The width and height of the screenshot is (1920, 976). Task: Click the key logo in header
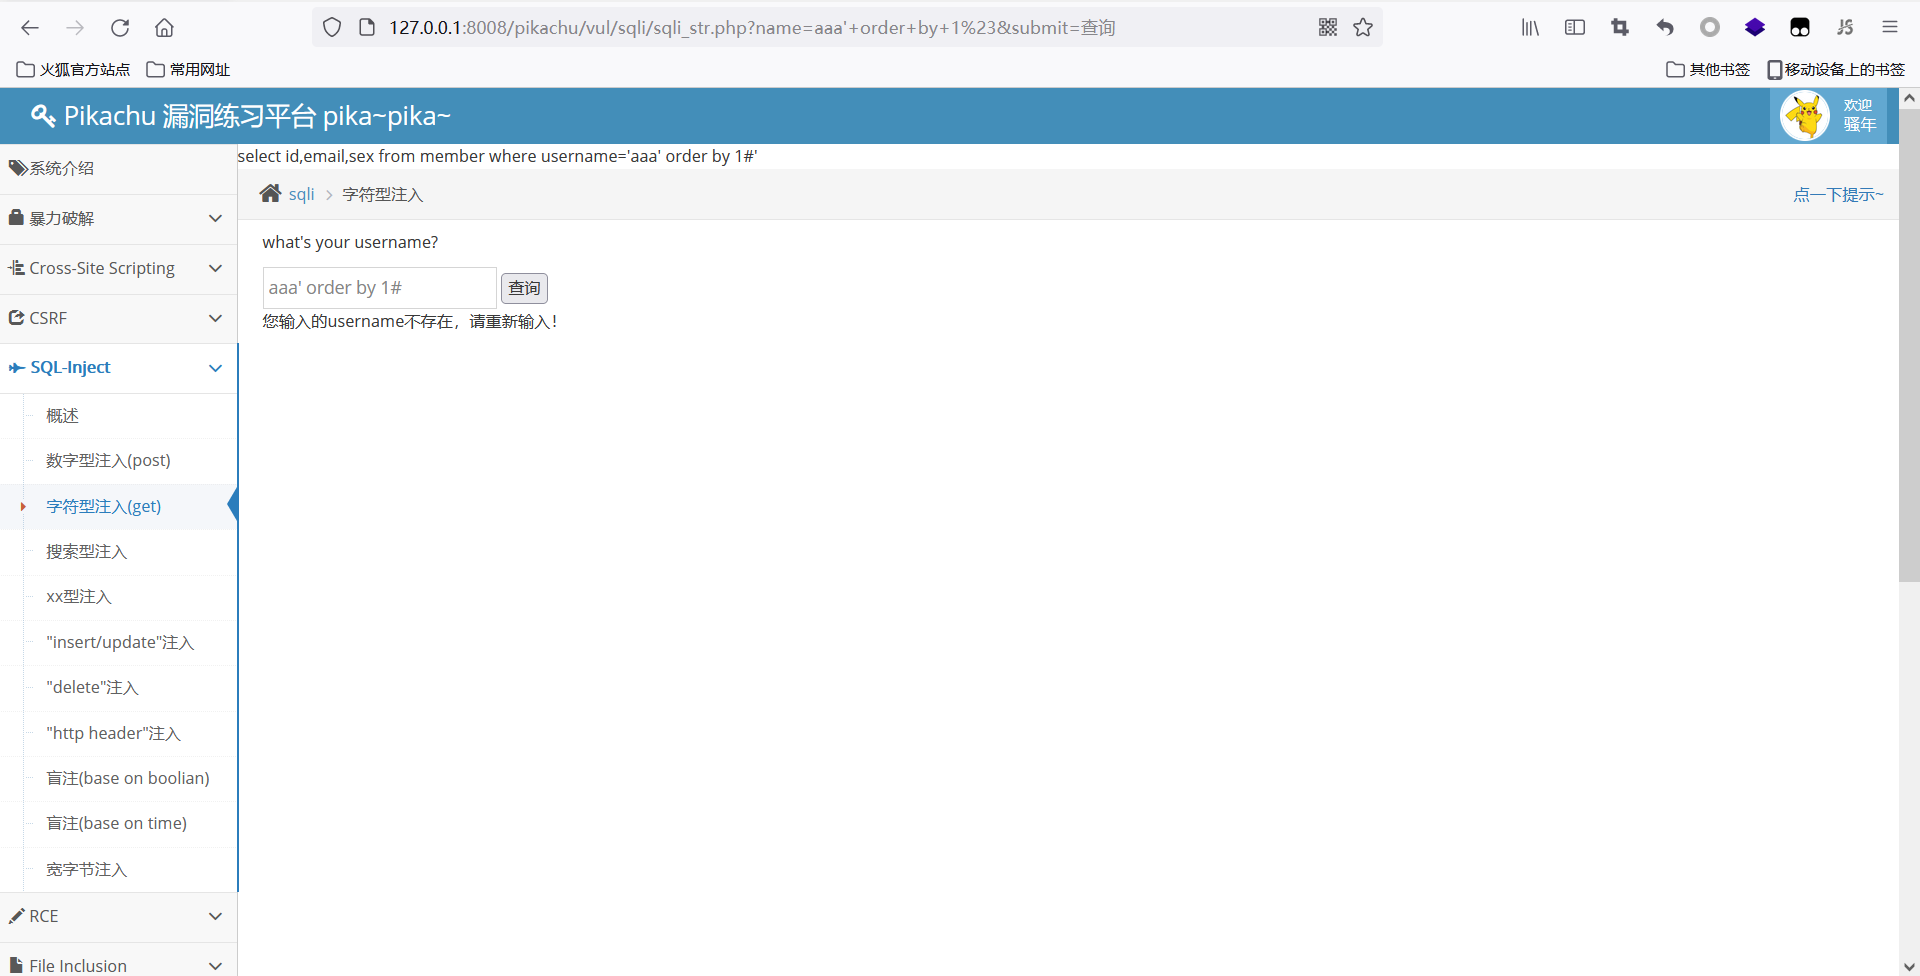(43, 116)
